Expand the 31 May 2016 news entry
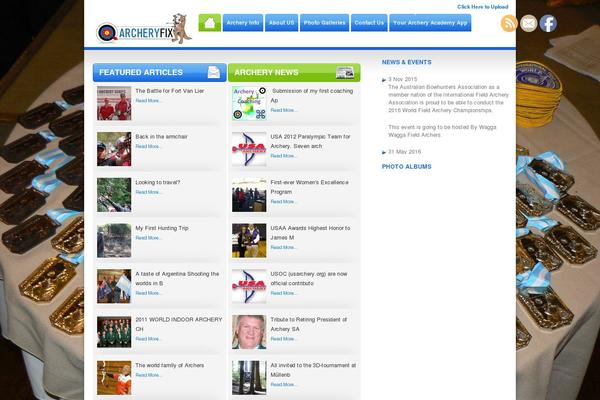Viewport: 600px width, 400px height. click(404, 152)
